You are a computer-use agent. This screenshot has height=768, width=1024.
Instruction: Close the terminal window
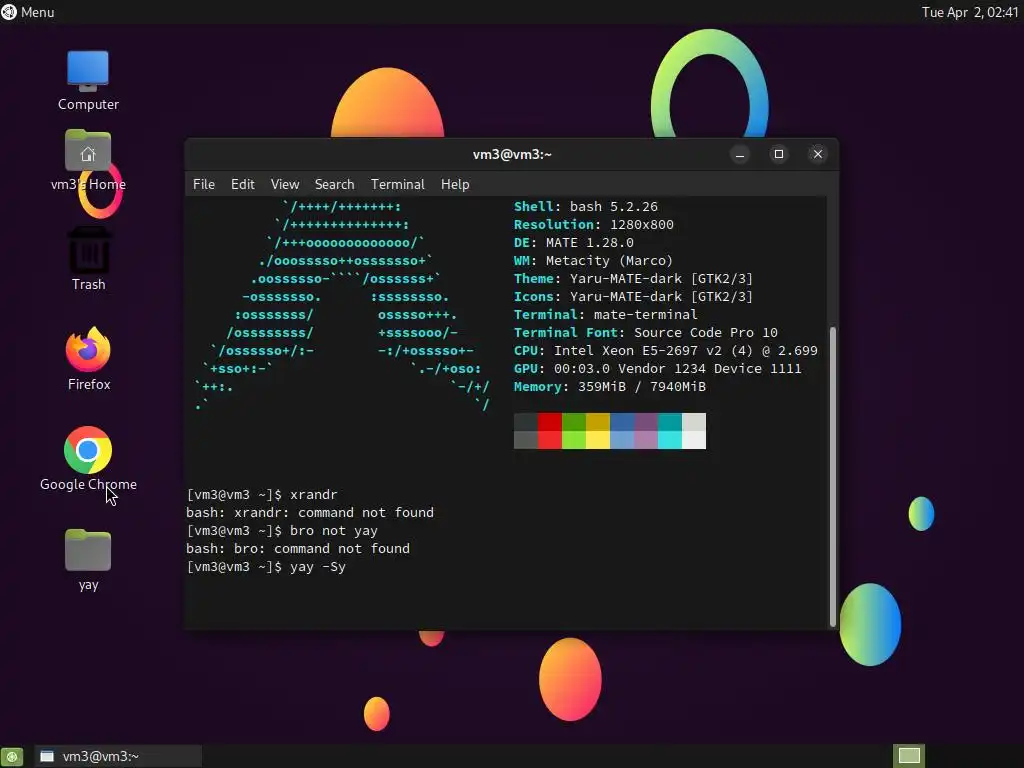point(818,154)
